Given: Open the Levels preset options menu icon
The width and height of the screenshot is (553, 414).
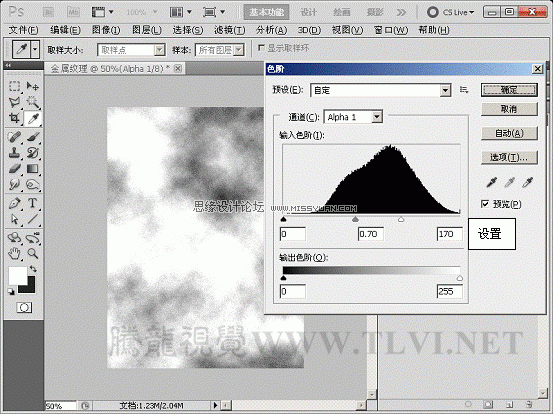Looking at the screenshot, I should 464,90.
